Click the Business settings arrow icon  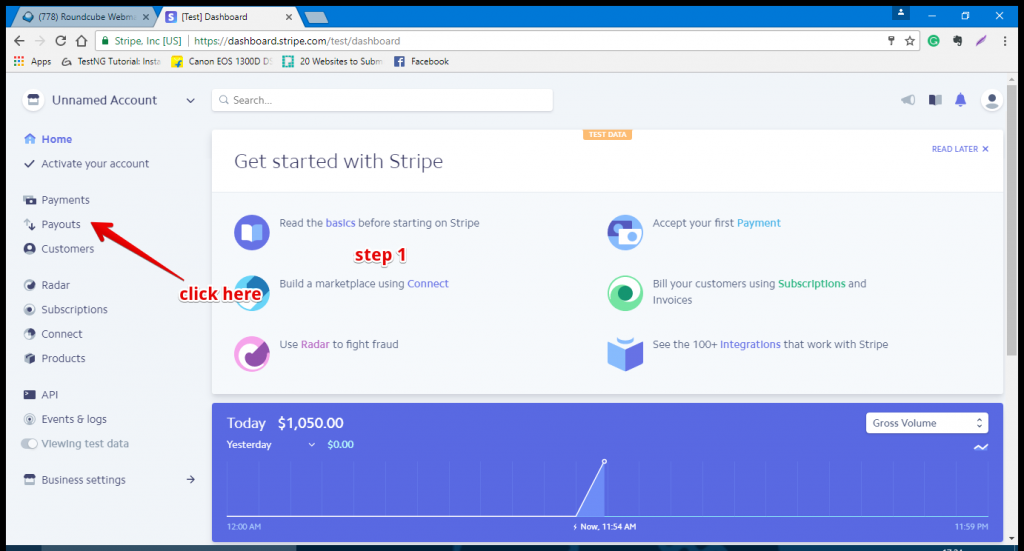191,479
